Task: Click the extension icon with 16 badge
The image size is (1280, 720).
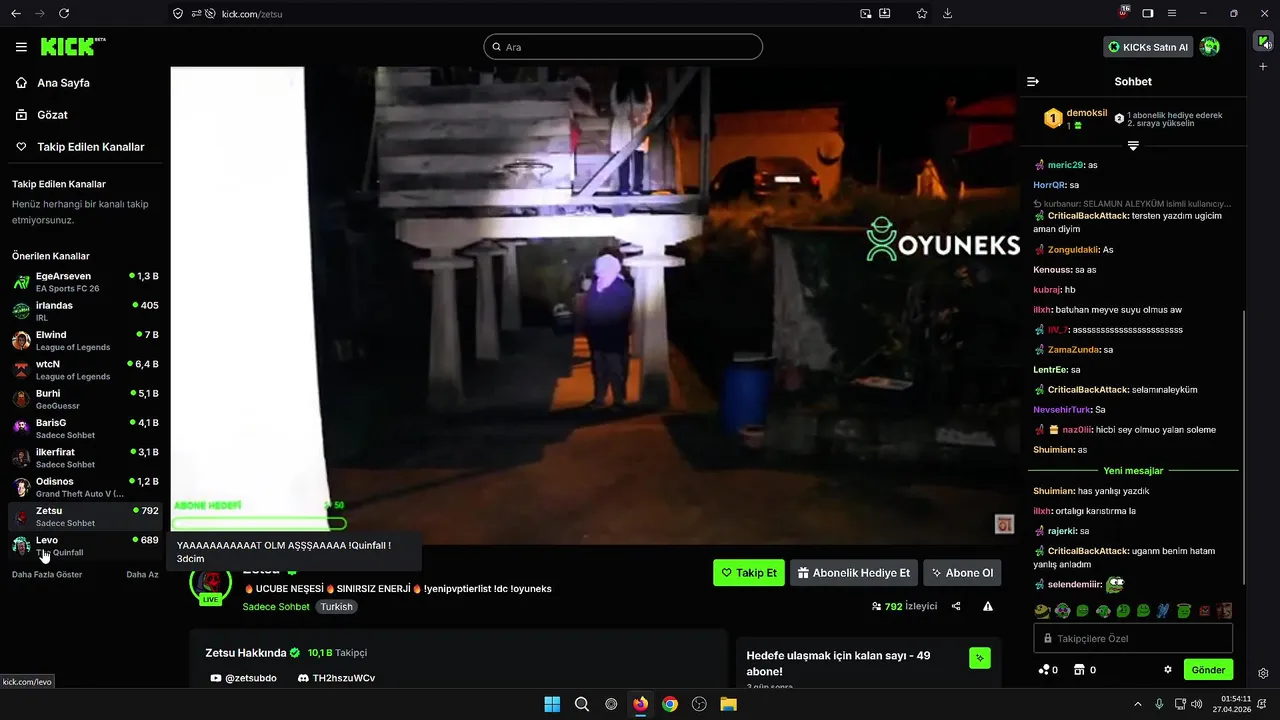Action: (x=1124, y=12)
